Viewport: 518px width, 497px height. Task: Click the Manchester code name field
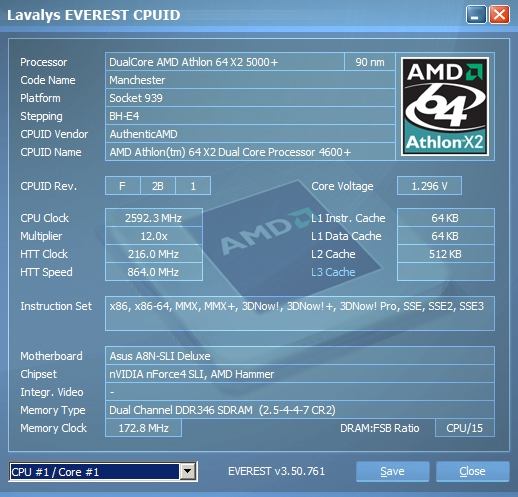pos(250,80)
